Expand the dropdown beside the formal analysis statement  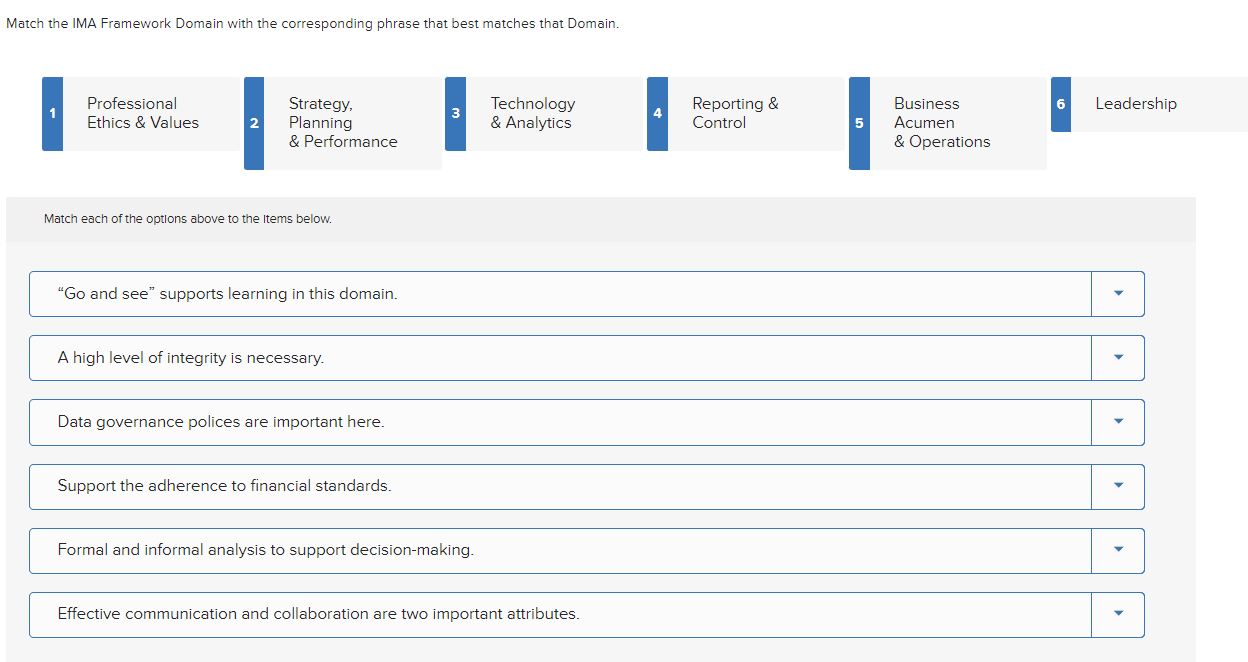tap(1117, 550)
